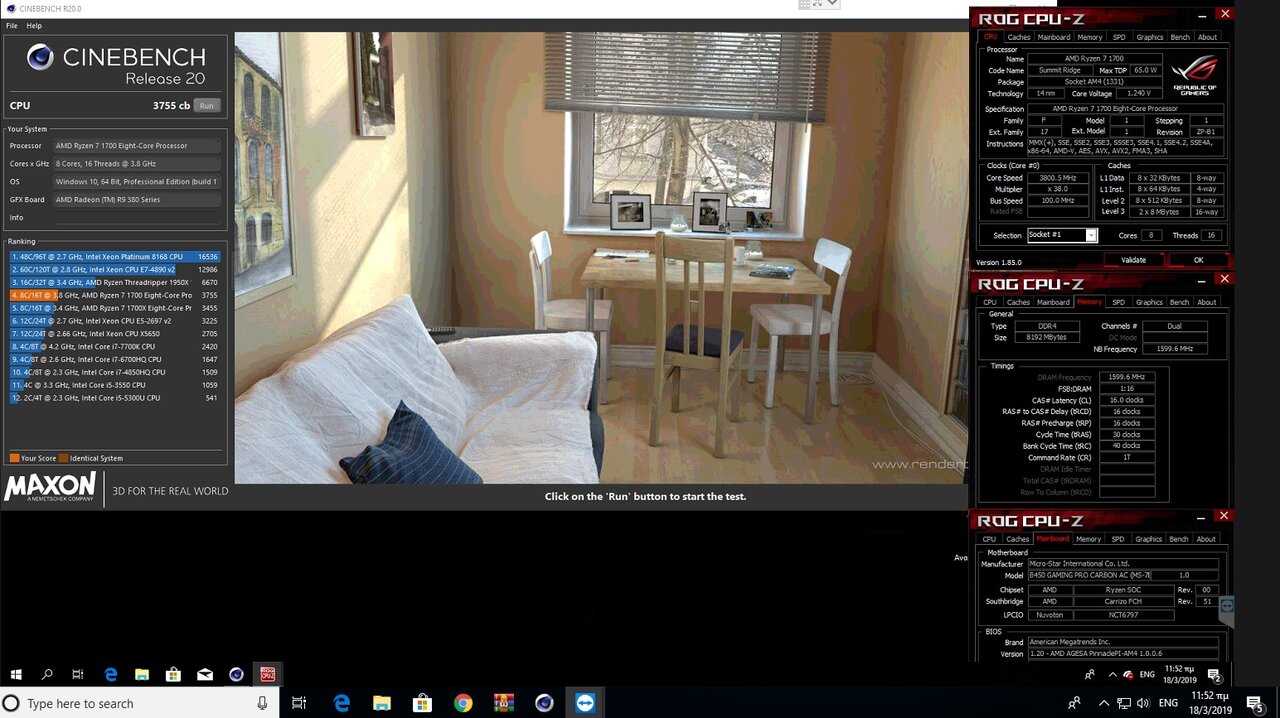
Task: Open Start menu in remote session taskbar
Action: click(x=16, y=674)
